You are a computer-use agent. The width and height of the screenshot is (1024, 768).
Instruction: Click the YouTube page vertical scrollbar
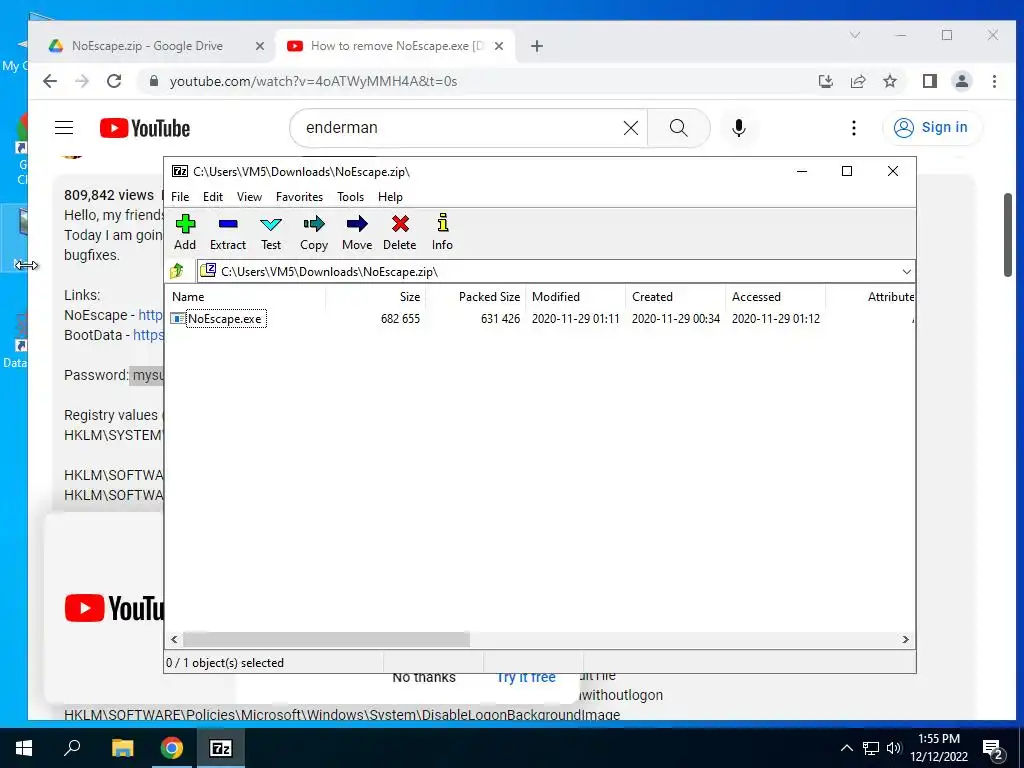click(x=1008, y=235)
